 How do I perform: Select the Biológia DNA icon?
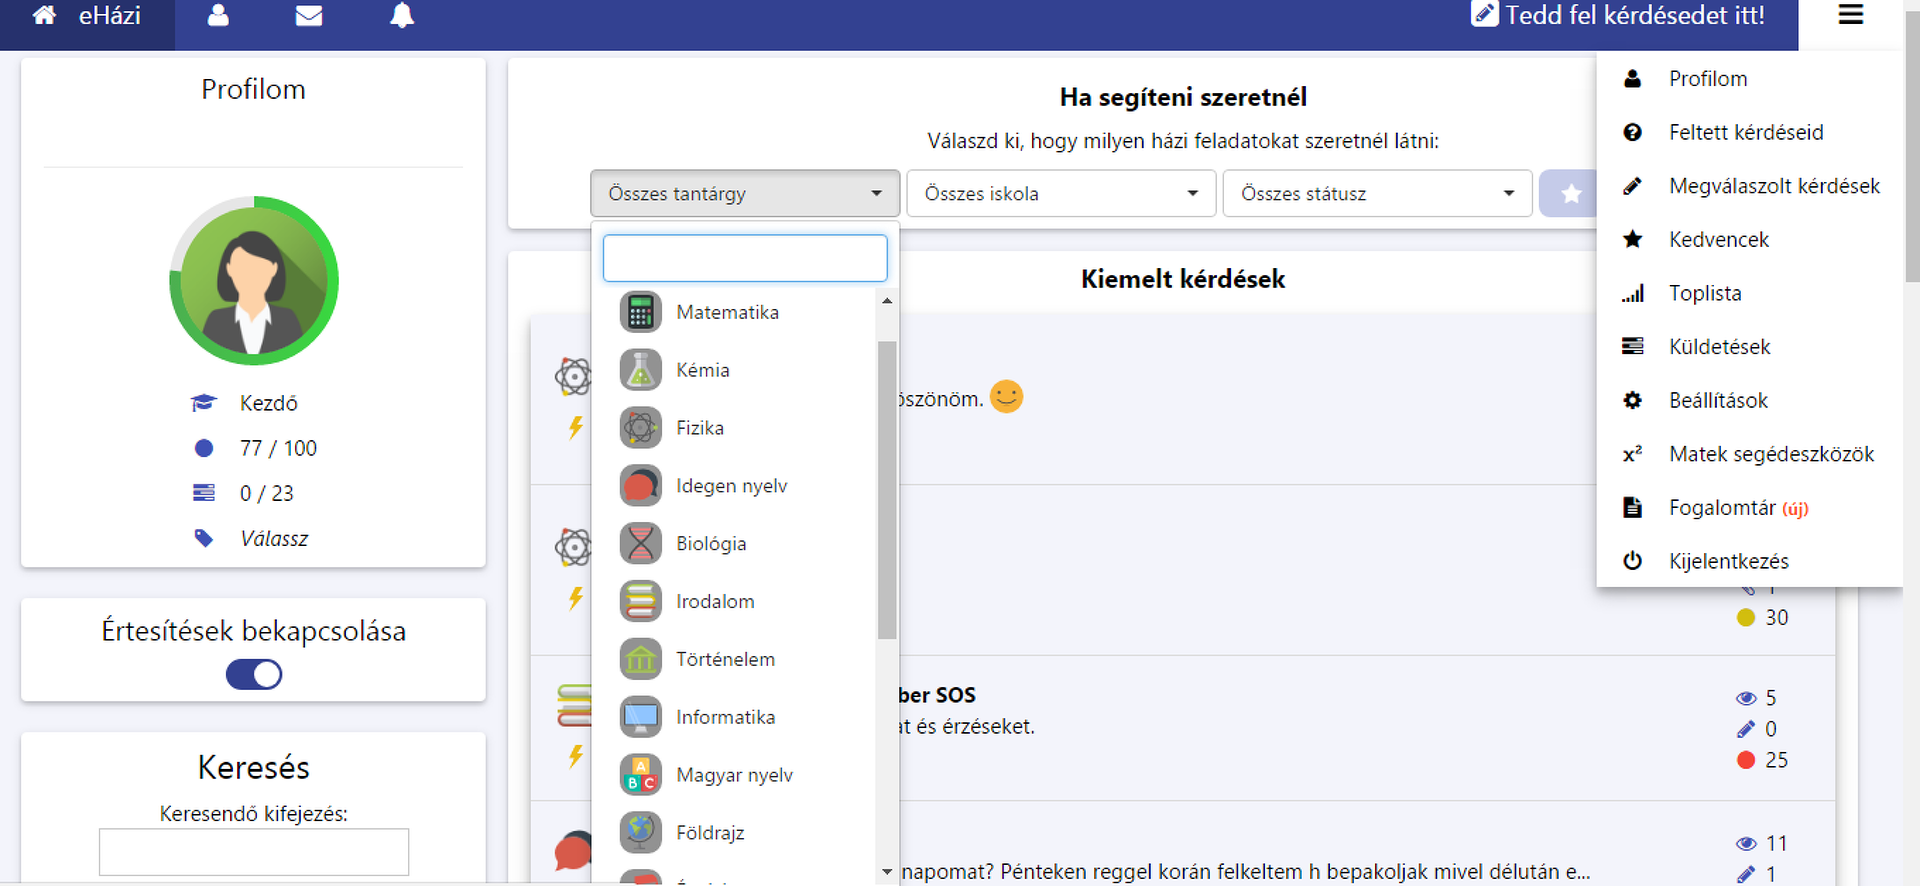[640, 544]
